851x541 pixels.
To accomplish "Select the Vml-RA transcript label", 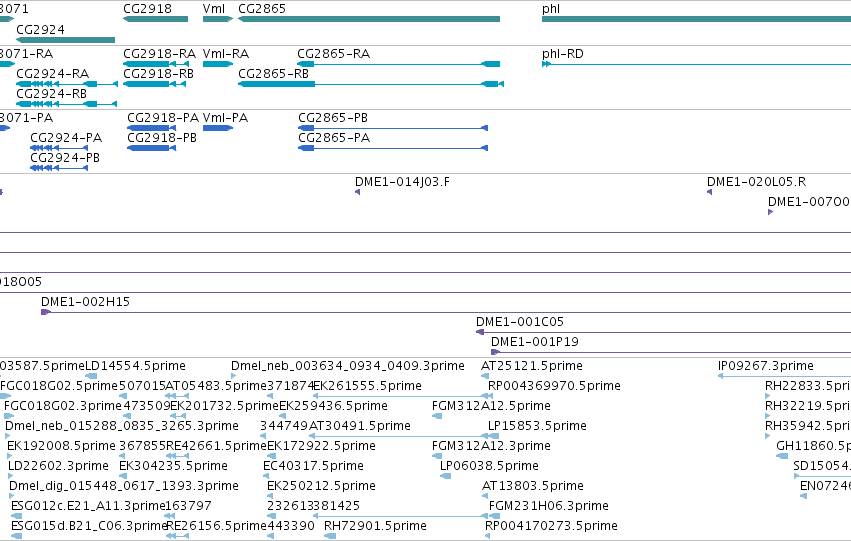I will tap(226, 54).
